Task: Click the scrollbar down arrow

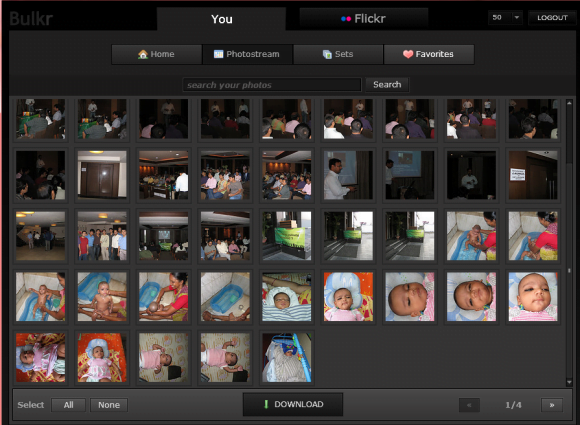Action: coord(569,382)
